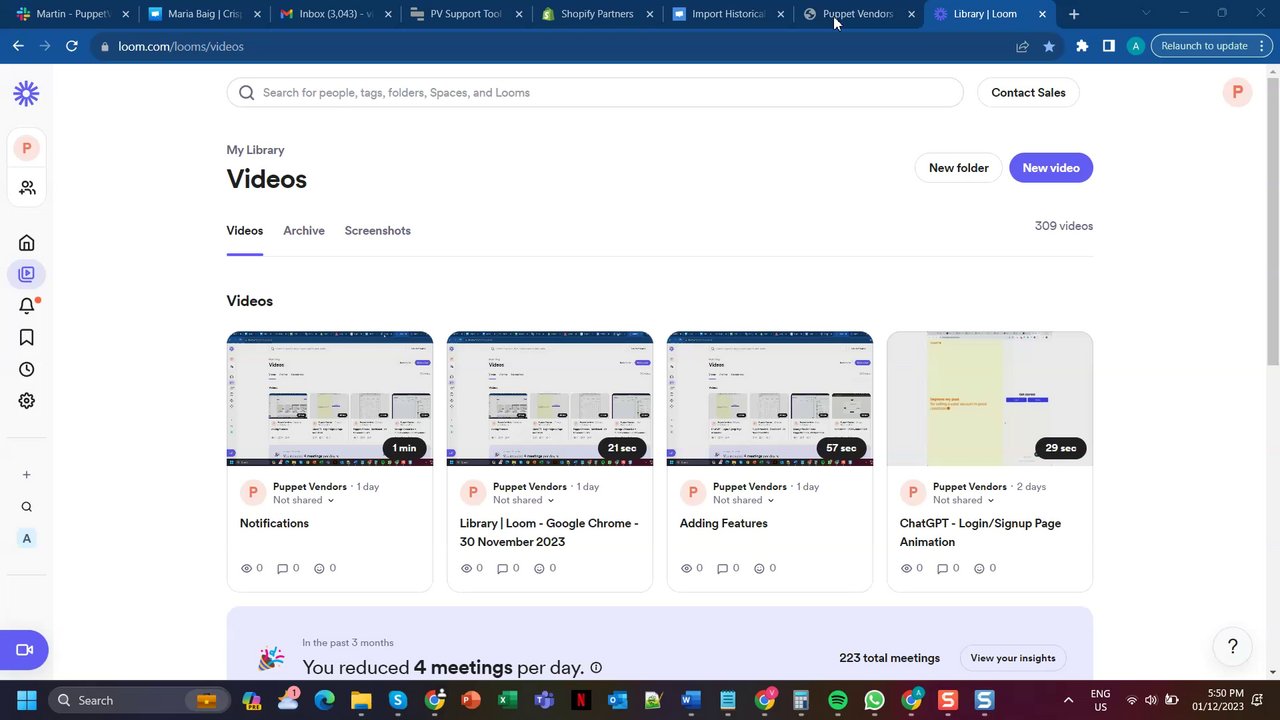Select the Videos tab
1280x720 pixels.
point(245,231)
